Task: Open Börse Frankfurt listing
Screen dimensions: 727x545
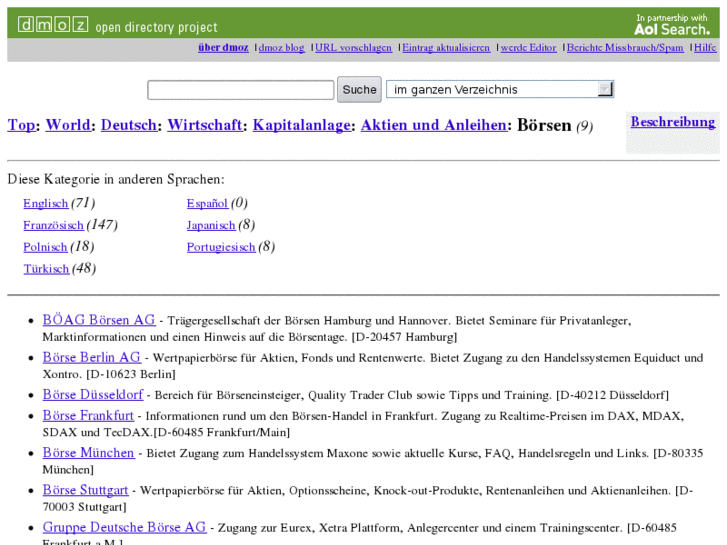Action: [88, 415]
